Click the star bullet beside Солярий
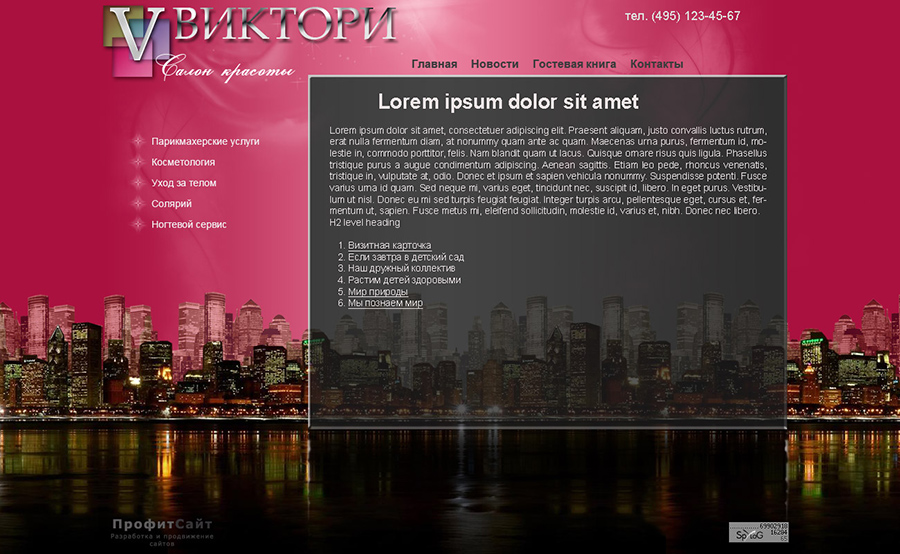The height and width of the screenshot is (554, 900). point(137,204)
